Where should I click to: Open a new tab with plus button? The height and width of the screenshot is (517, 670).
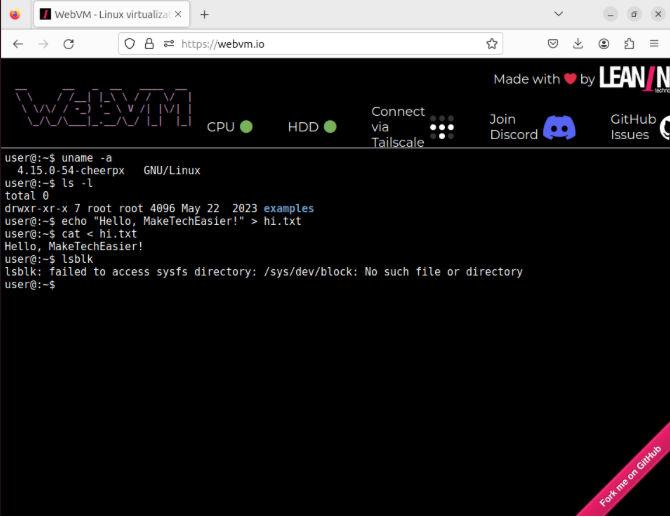[x=205, y=15]
